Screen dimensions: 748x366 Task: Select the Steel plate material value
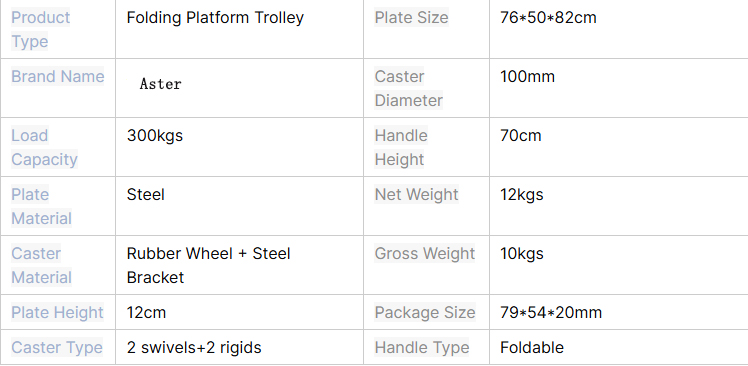(x=145, y=195)
